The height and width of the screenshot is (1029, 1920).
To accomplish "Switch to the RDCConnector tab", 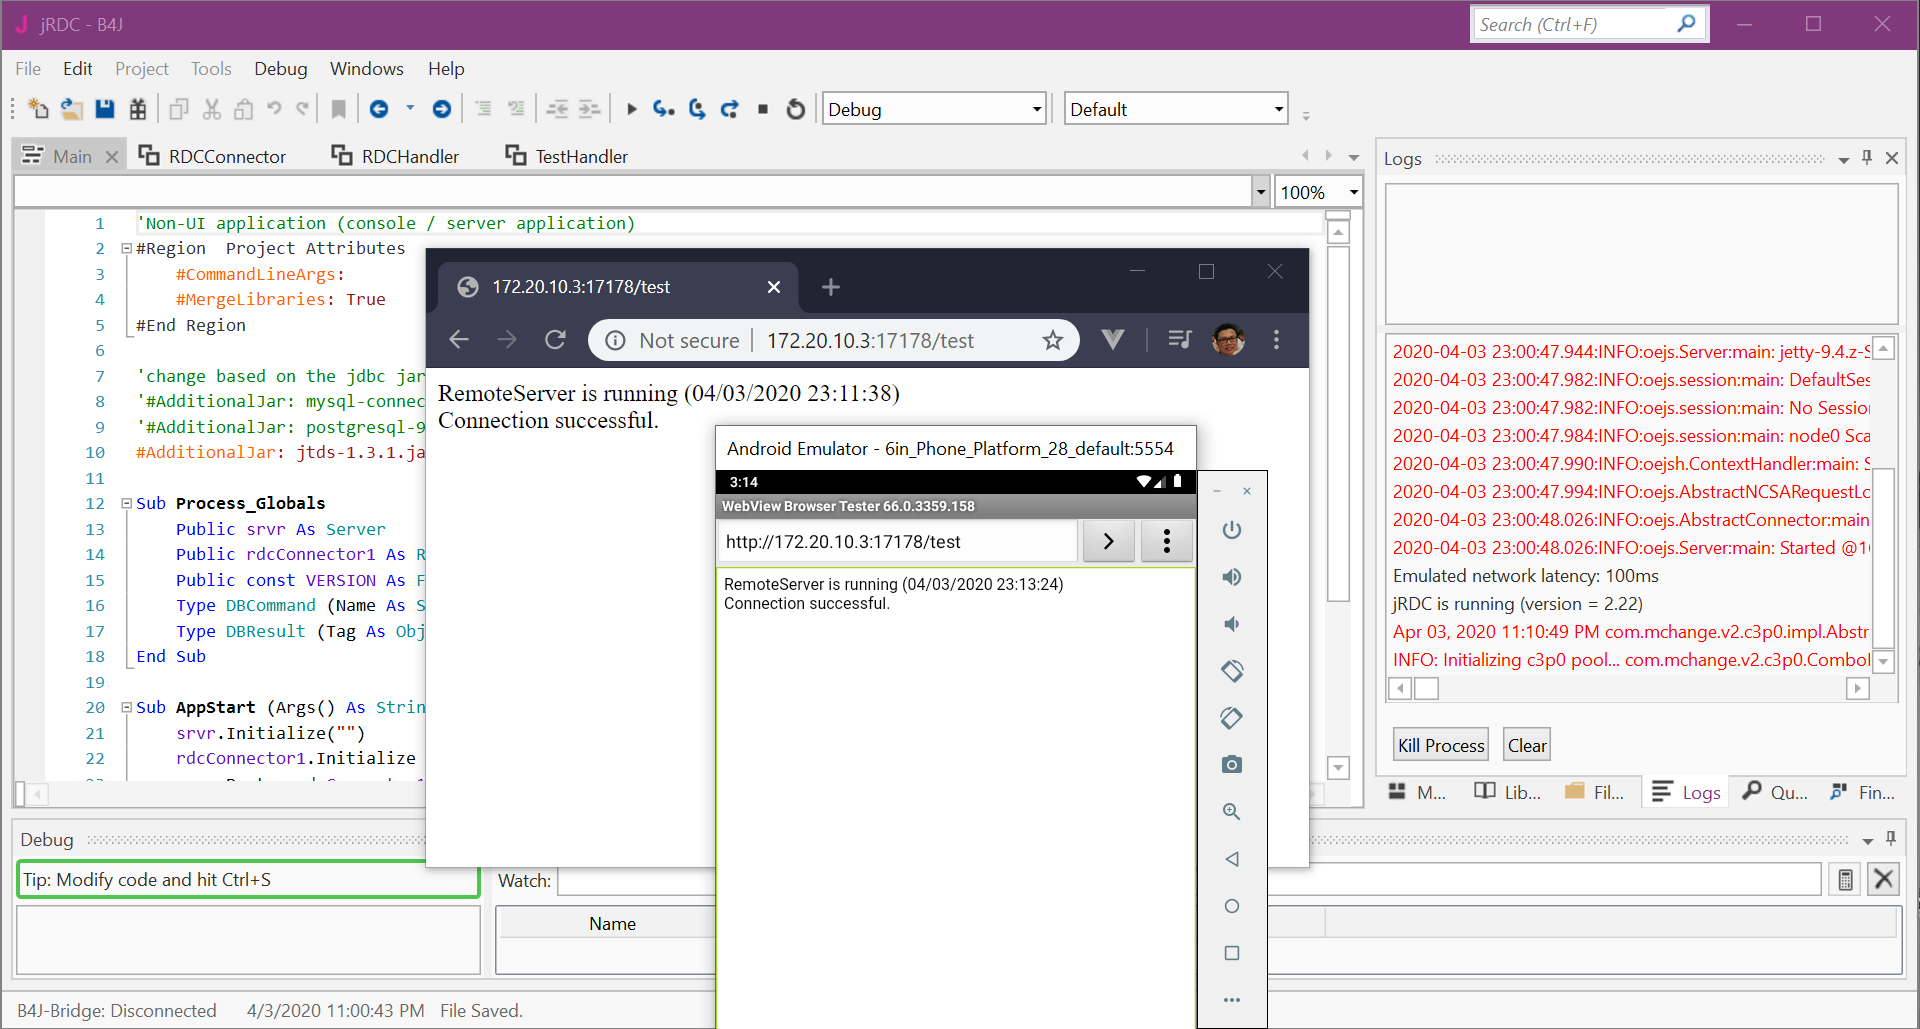I will click(x=212, y=156).
